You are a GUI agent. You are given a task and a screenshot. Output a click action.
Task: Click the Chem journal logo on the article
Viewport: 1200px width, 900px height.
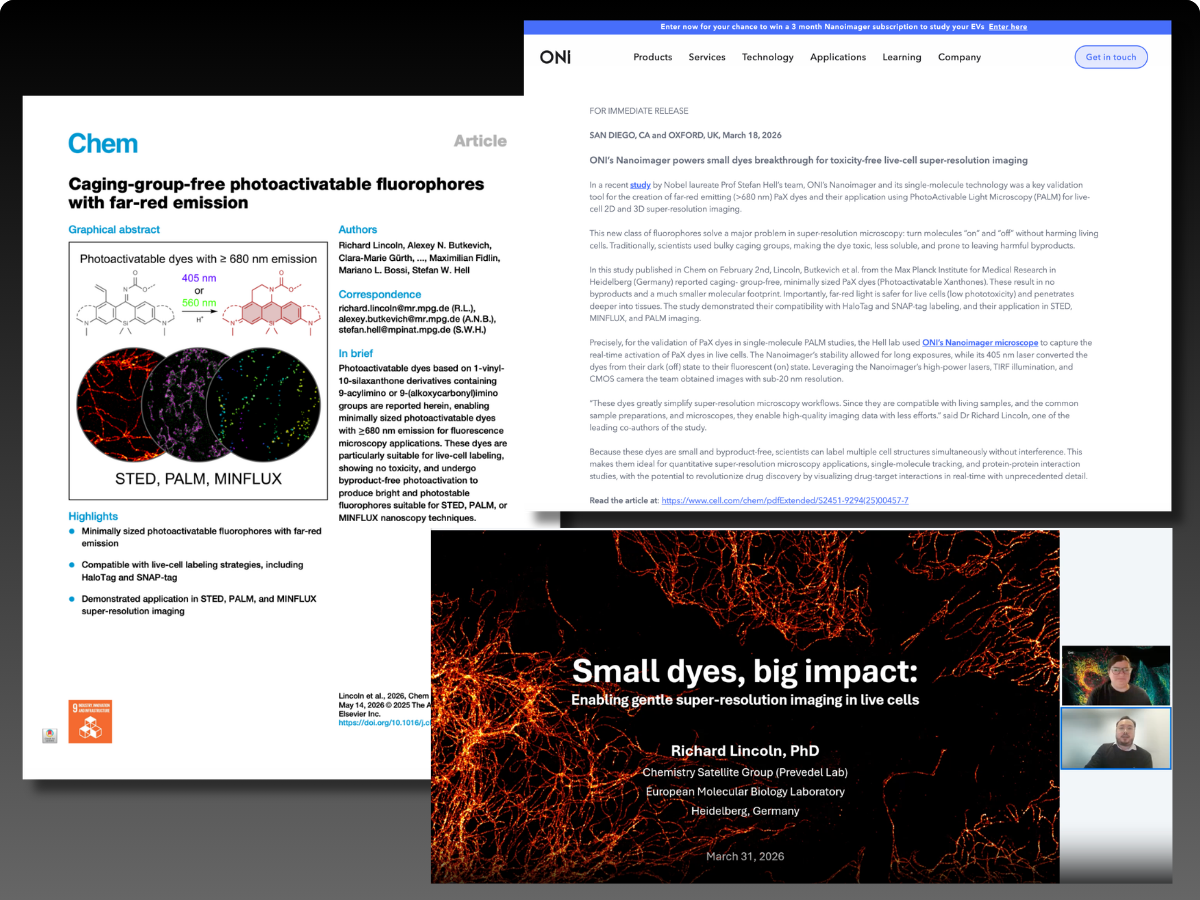pyautogui.click(x=103, y=143)
